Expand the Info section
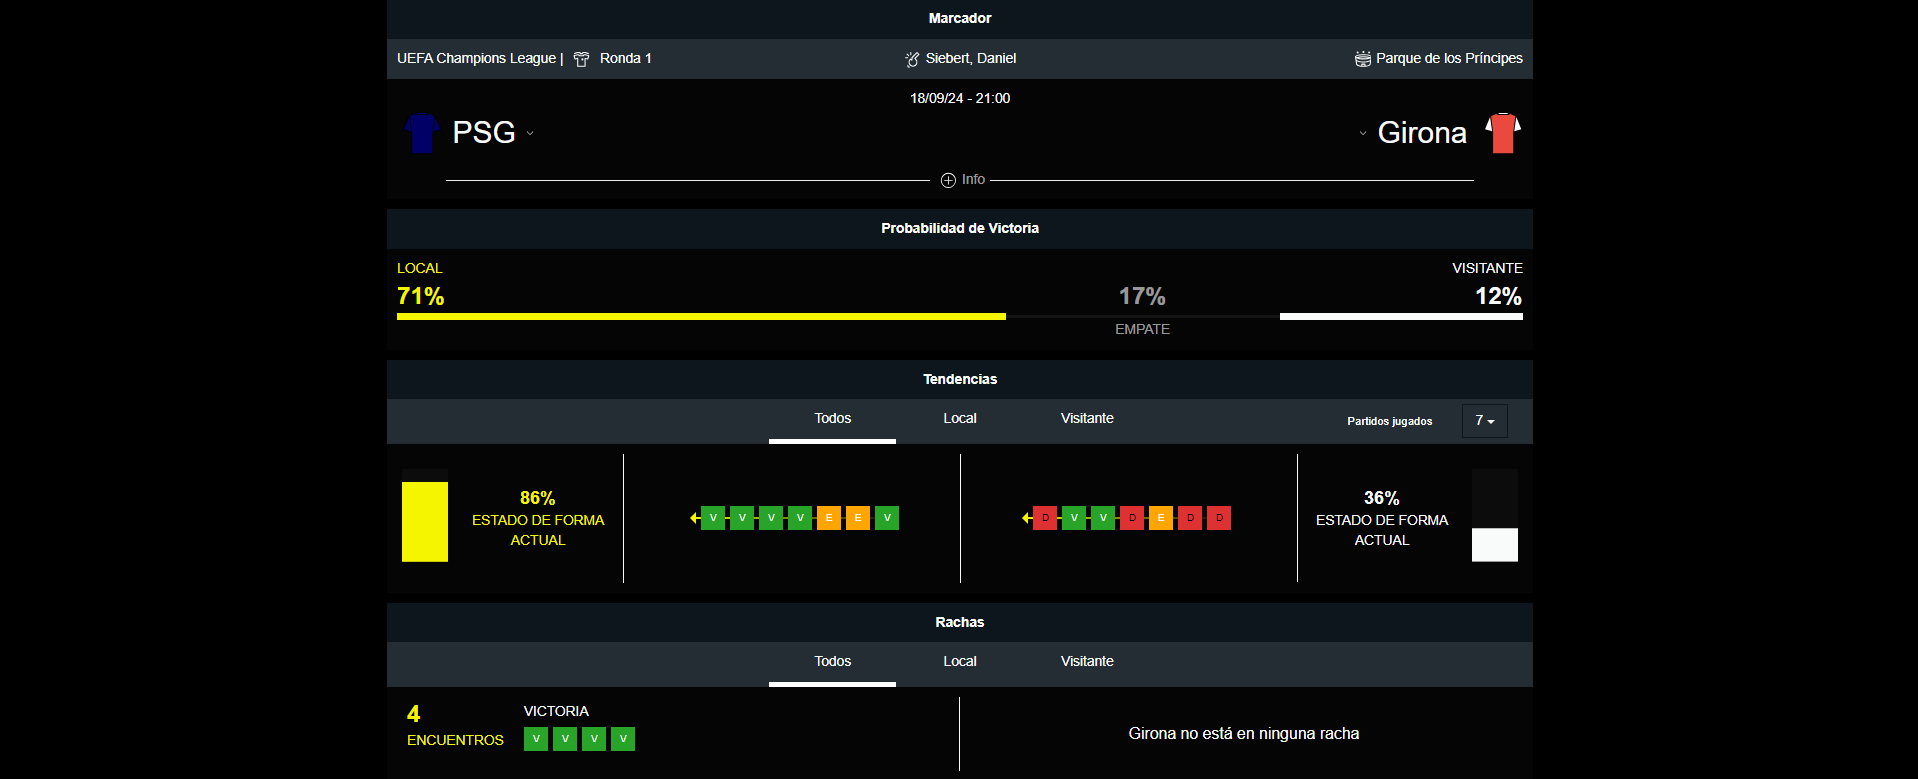This screenshot has height=779, width=1918. [x=963, y=180]
